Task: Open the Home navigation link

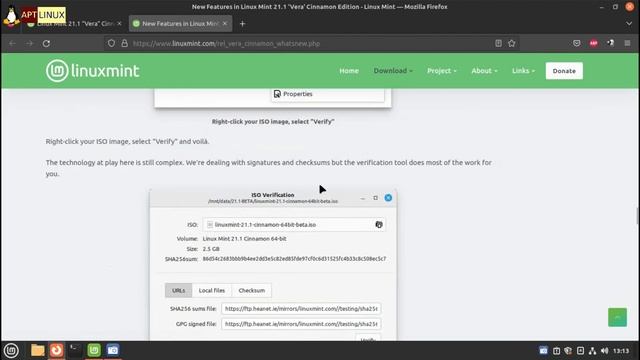Action: click(x=349, y=71)
